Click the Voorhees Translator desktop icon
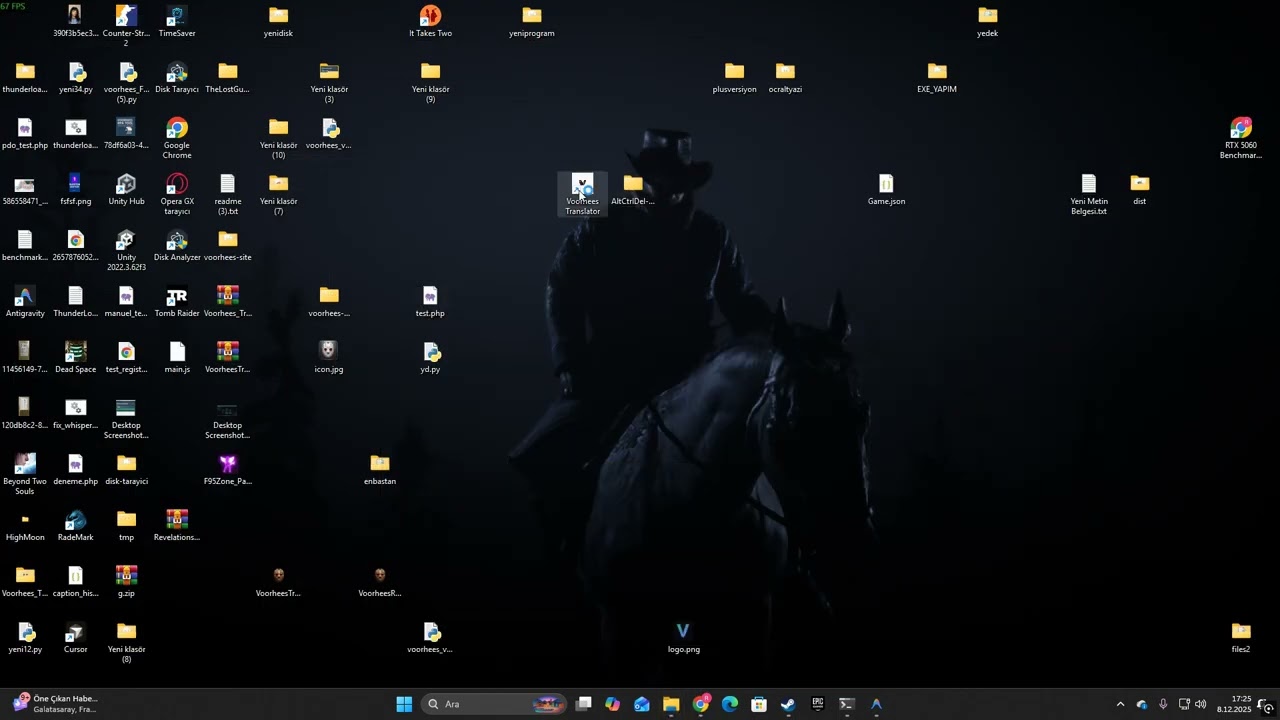This screenshot has width=1280, height=720. [583, 194]
